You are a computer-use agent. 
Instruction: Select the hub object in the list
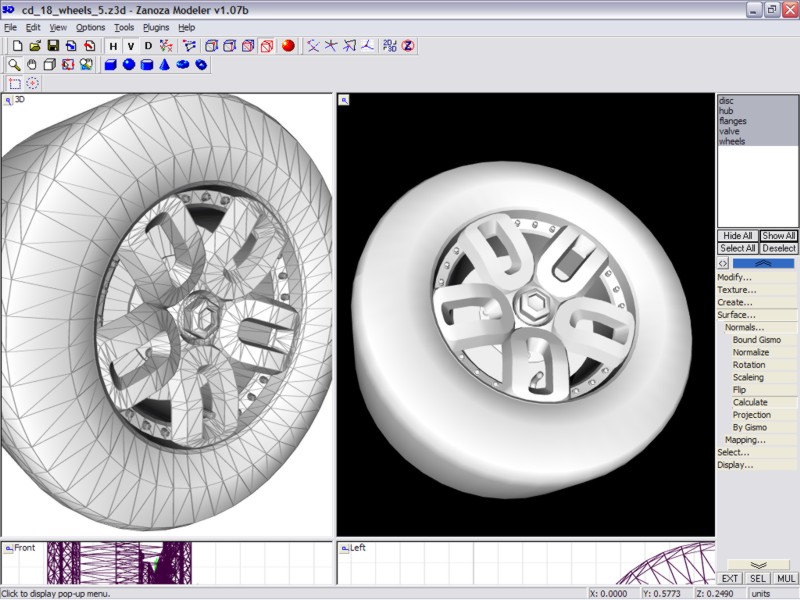(757, 111)
